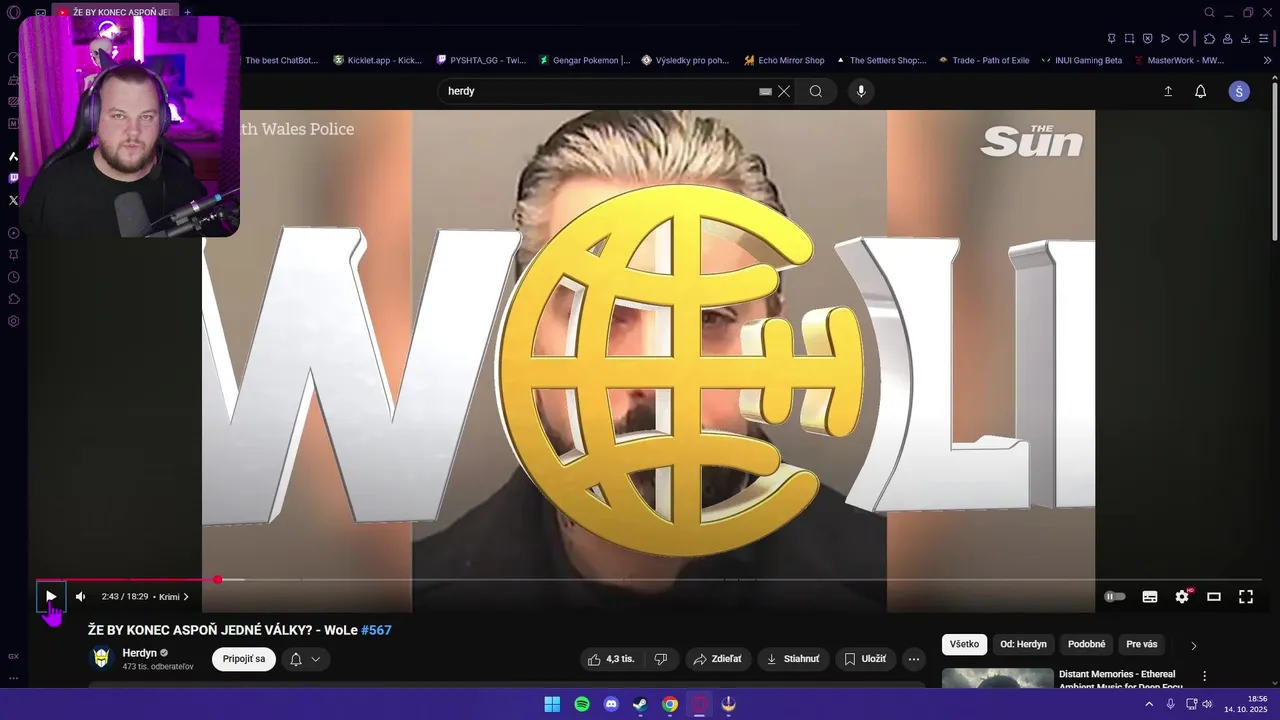Click the Zdieľať share button

(718, 659)
